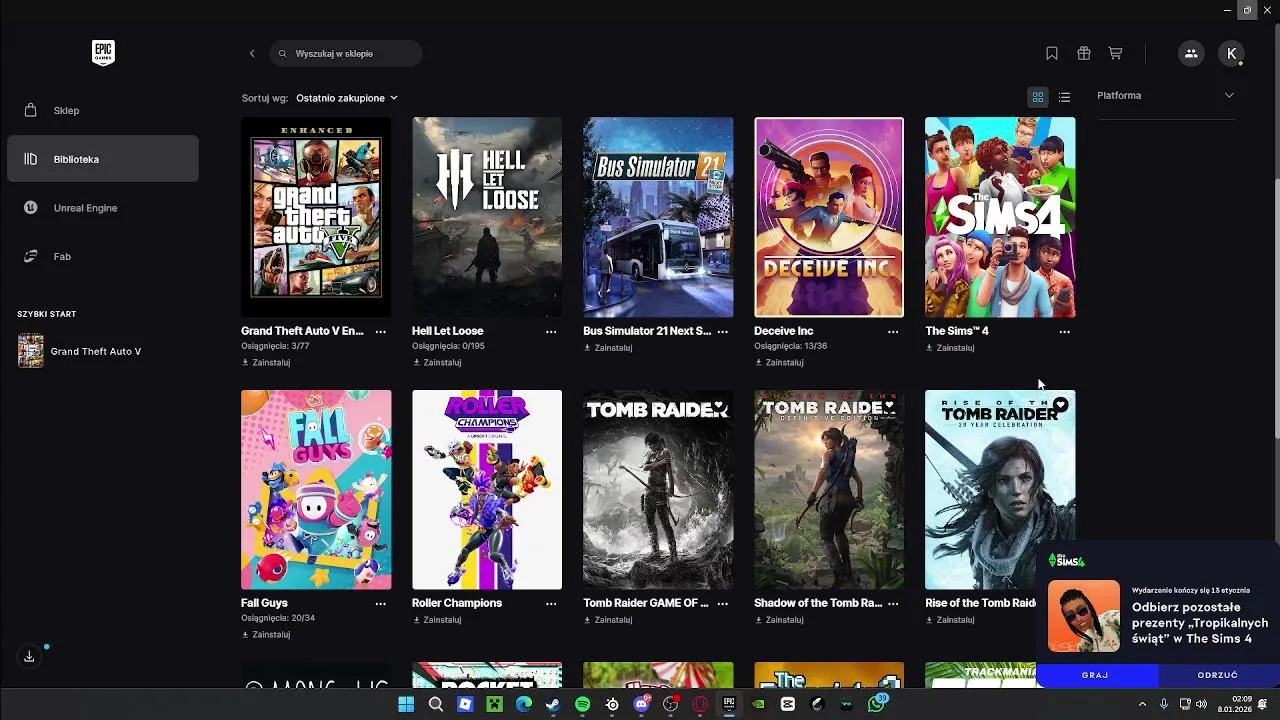Click the 'Osiągnięcia: 13/36' text under Deceive Inc
The width and height of the screenshot is (1280, 720).
[x=790, y=346]
